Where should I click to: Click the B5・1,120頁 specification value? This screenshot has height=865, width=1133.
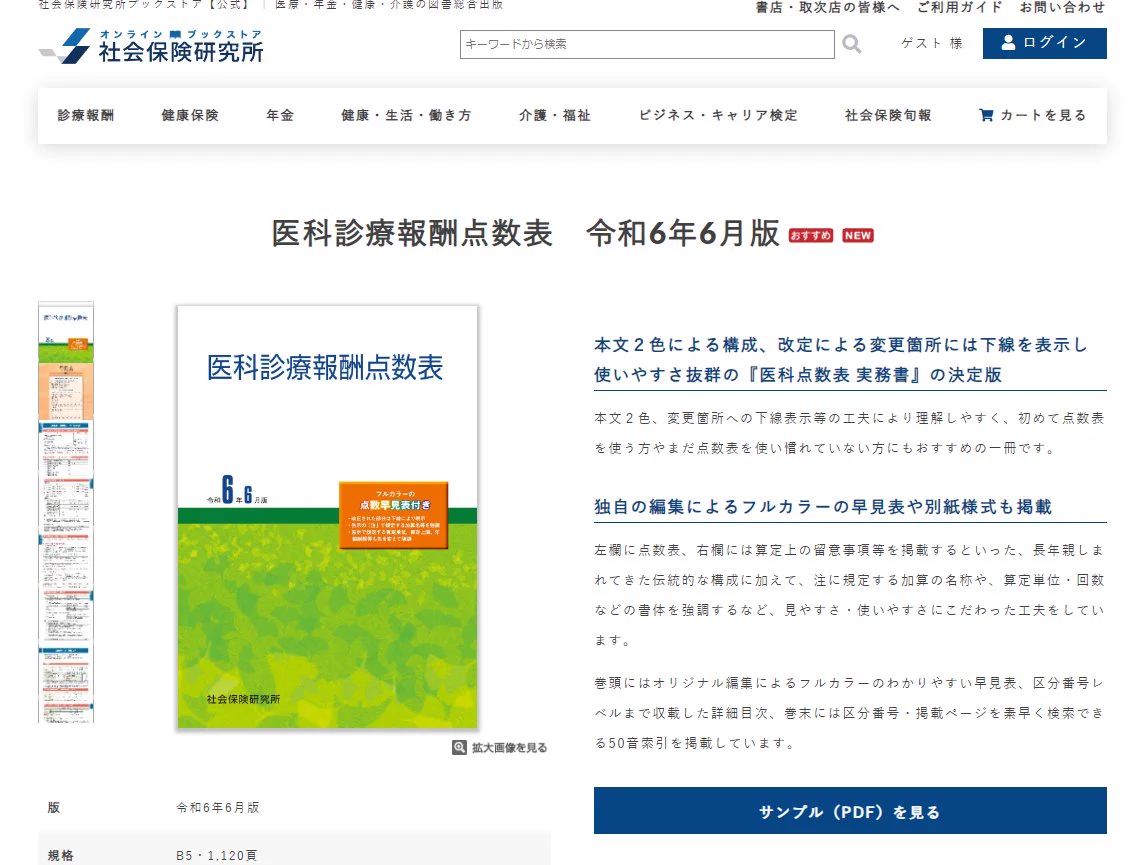217,856
